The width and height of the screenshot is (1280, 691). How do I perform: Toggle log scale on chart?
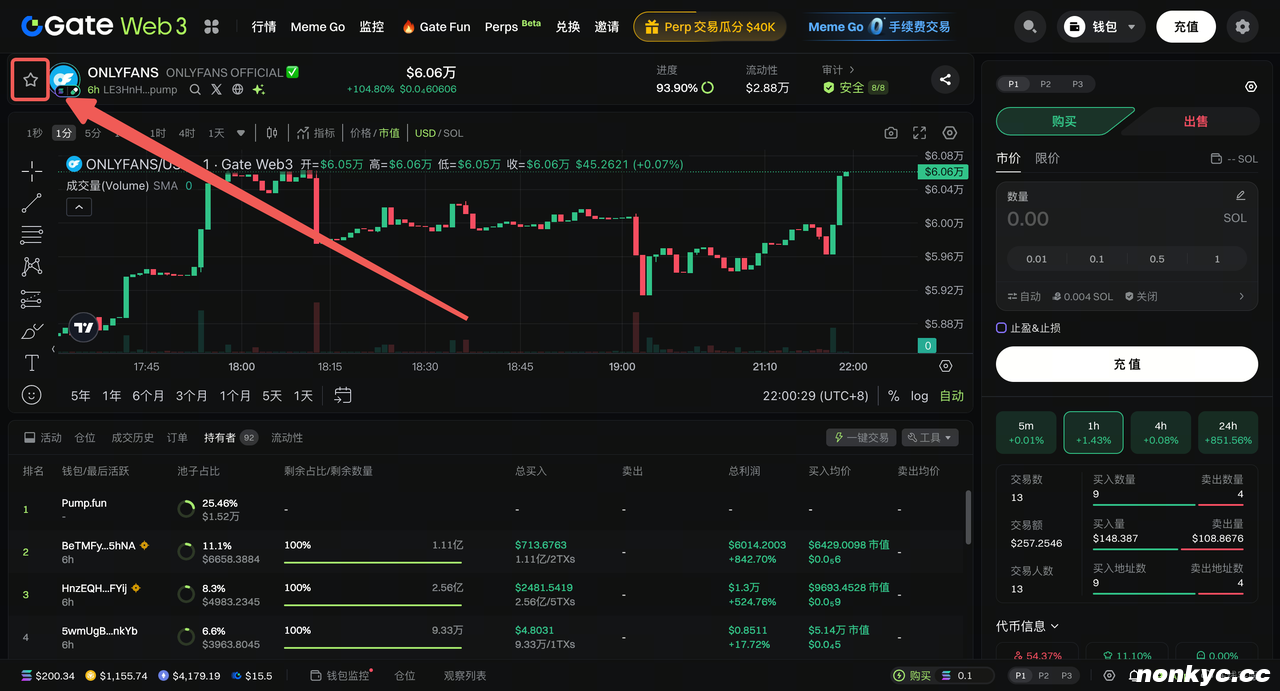coord(919,396)
